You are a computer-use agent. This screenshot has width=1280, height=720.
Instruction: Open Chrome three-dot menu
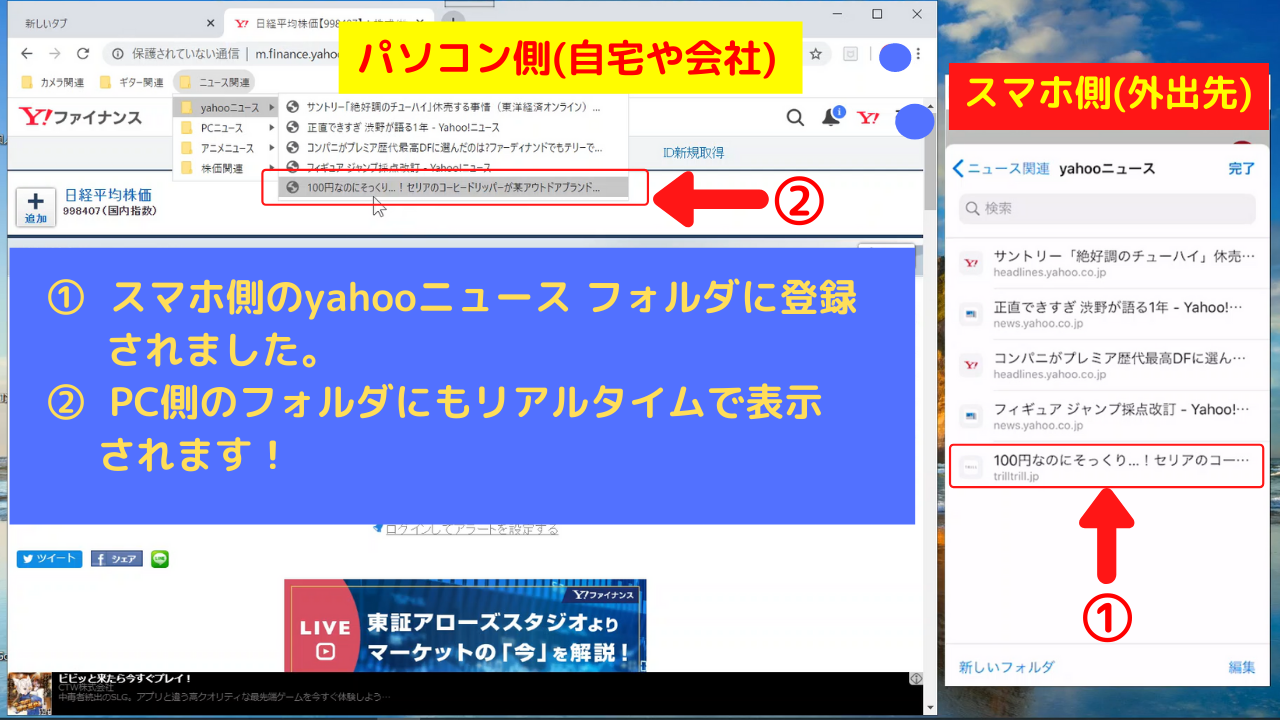point(919,54)
